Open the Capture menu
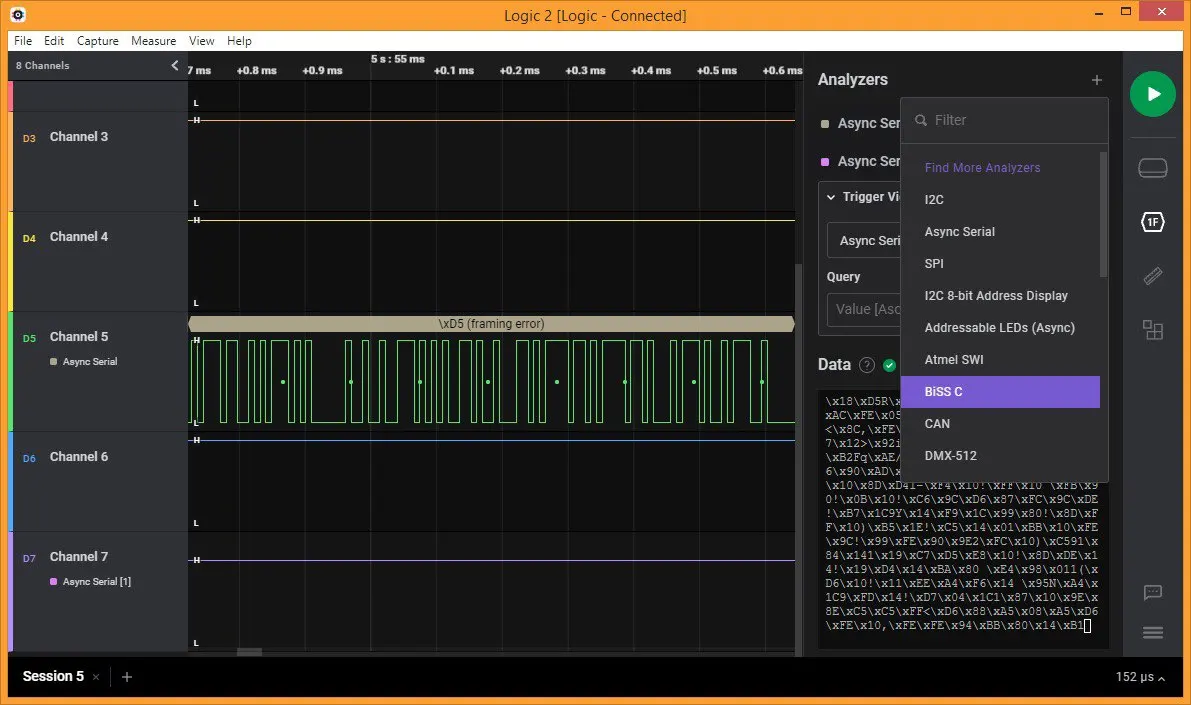This screenshot has width=1191, height=705. (x=97, y=41)
